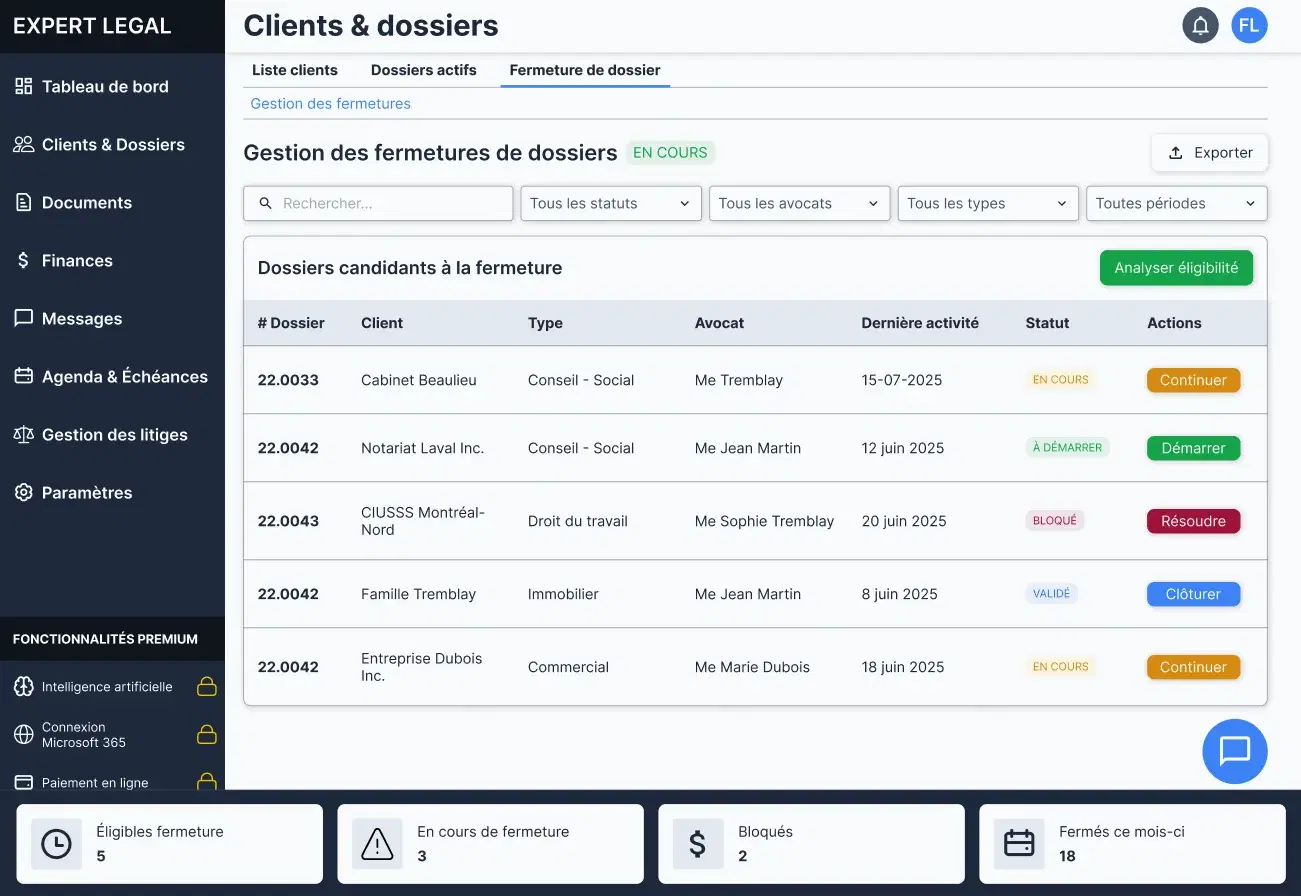Screen dimensions: 1301x896
Task: Click the Intelligence artificielle lock icon
Action: coord(206,687)
